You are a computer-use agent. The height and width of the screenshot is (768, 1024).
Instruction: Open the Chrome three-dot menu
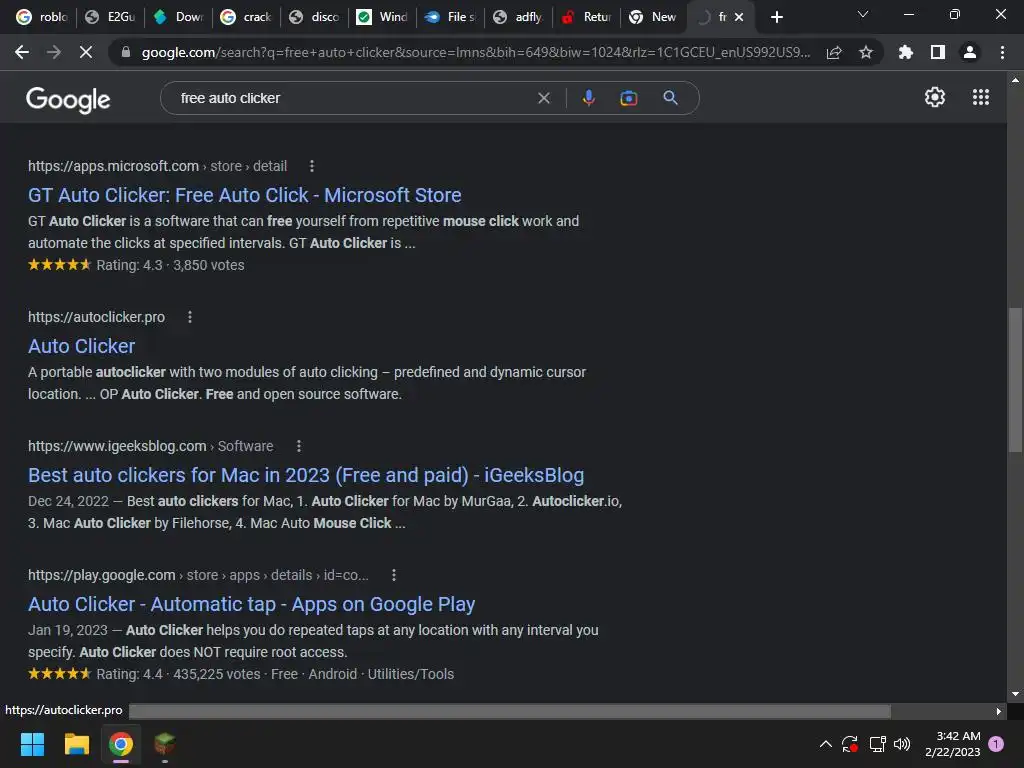(x=1002, y=52)
